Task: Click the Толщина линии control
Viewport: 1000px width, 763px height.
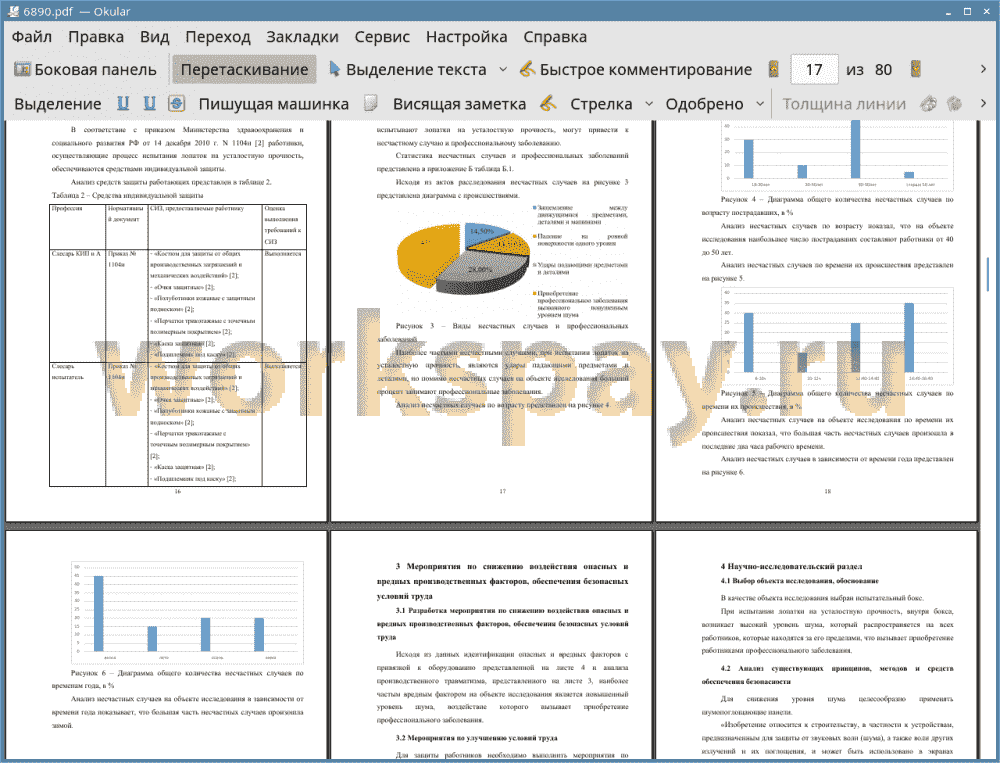Action: [844, 104]
